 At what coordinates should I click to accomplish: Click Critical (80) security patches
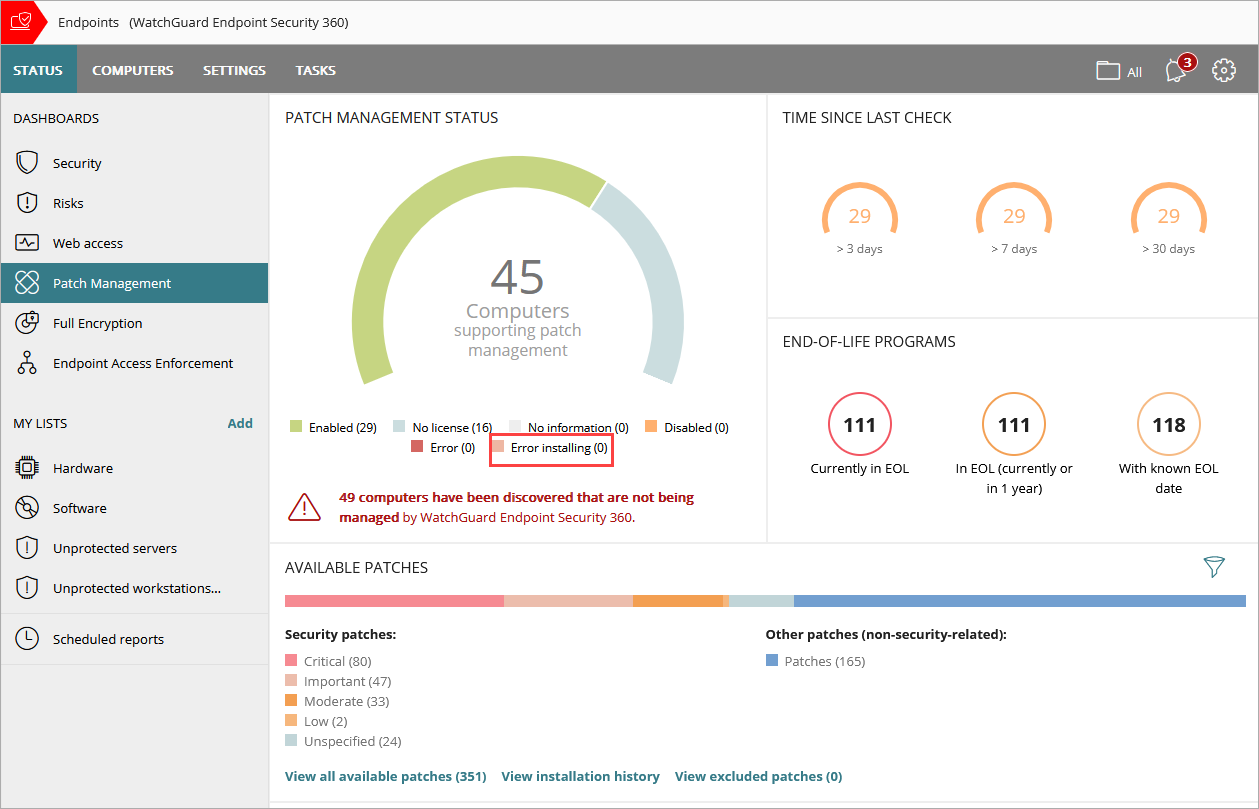pos(328,661)
